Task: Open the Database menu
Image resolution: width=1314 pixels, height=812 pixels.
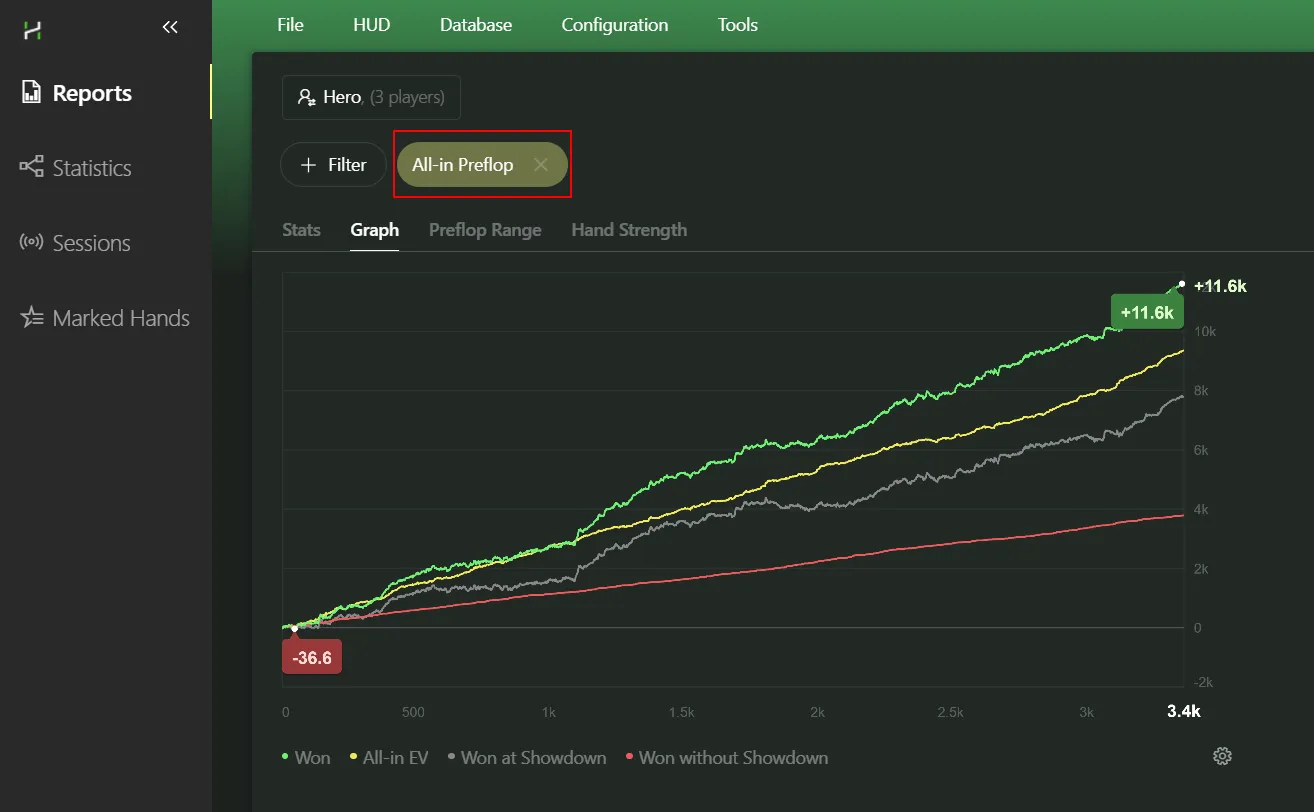Action: (x=476, y=25)
